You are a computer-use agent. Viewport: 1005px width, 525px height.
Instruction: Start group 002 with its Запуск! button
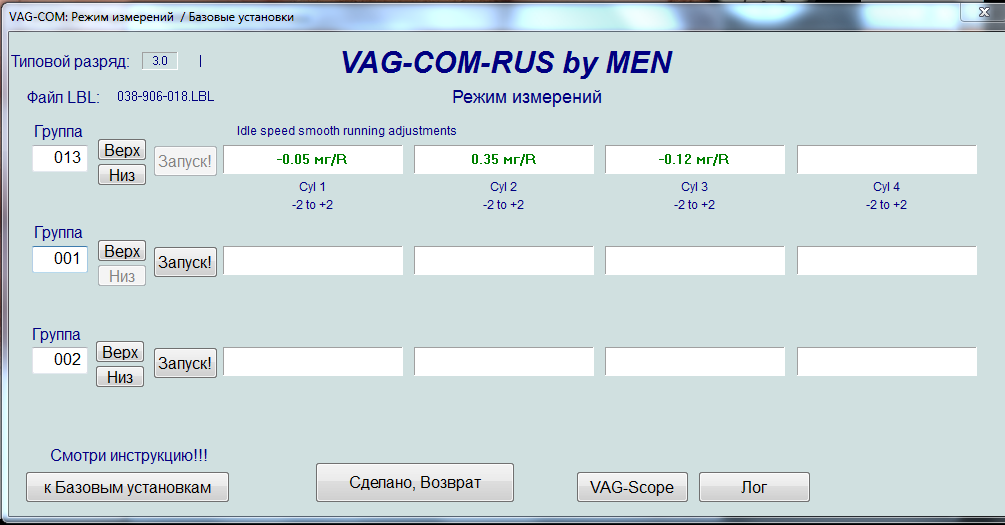coord(185,362)
